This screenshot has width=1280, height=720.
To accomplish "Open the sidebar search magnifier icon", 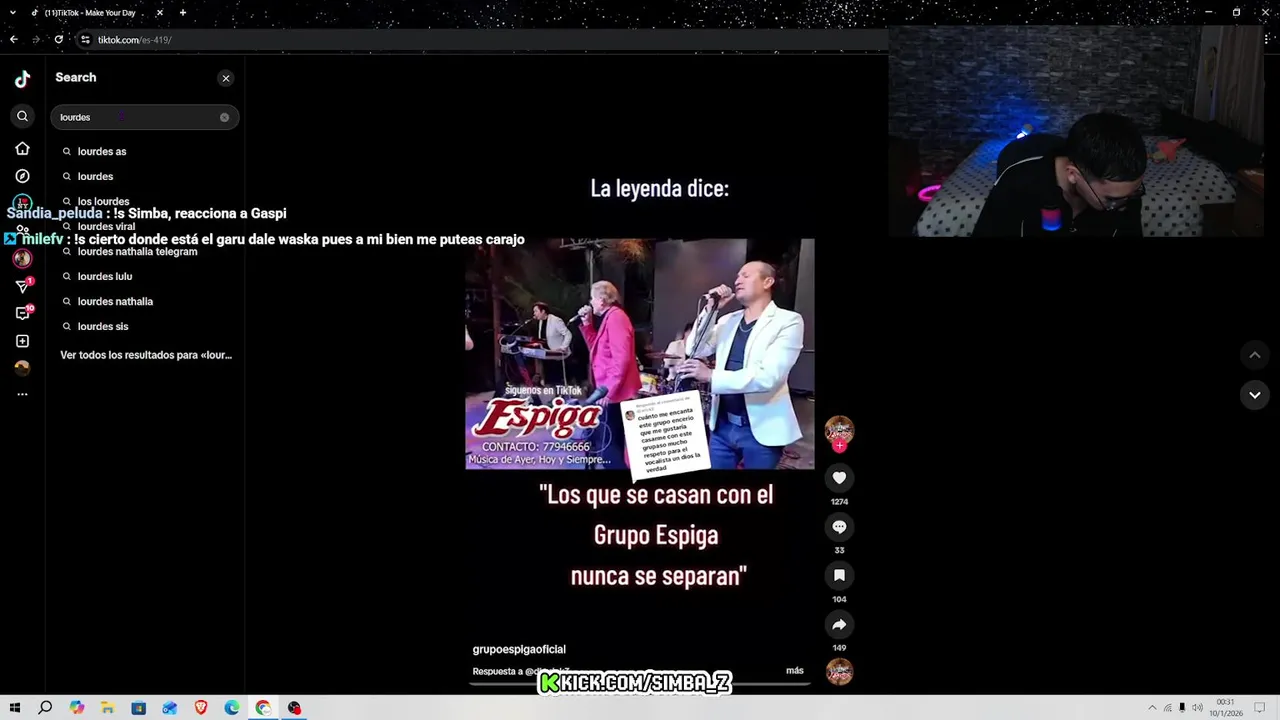I will (x=22, y=117).
